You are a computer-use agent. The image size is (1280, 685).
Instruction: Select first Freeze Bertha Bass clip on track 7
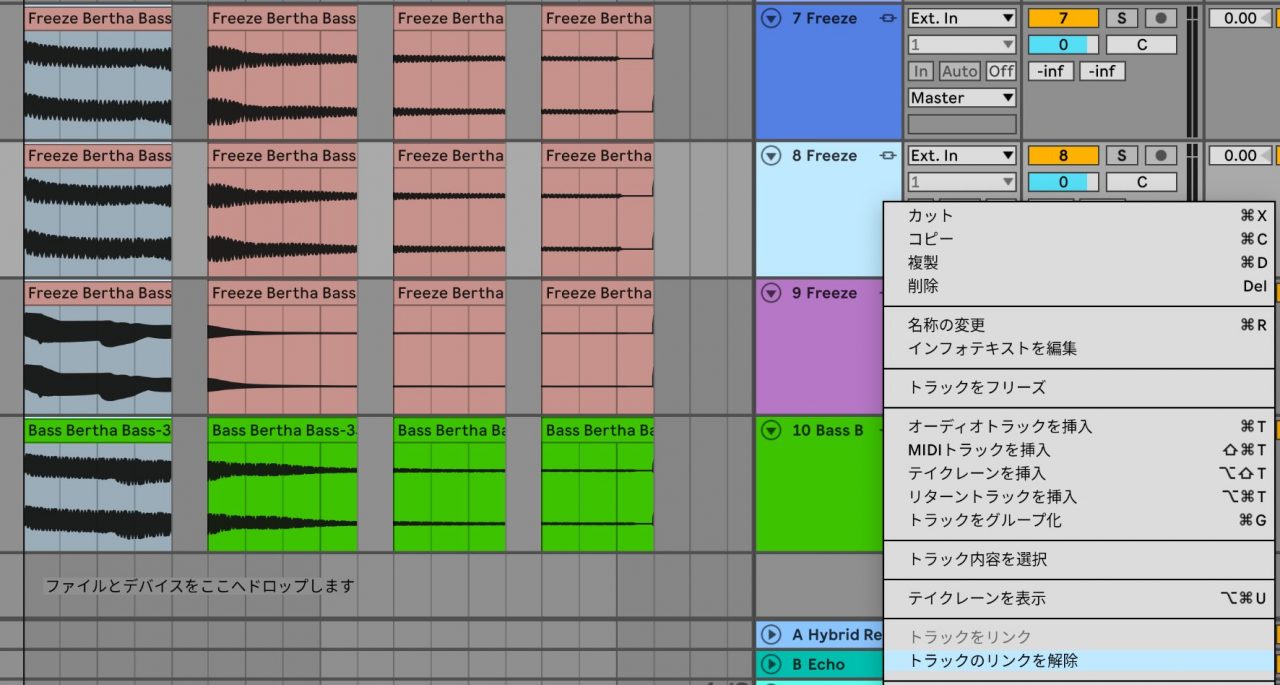(x=98, y=72)
